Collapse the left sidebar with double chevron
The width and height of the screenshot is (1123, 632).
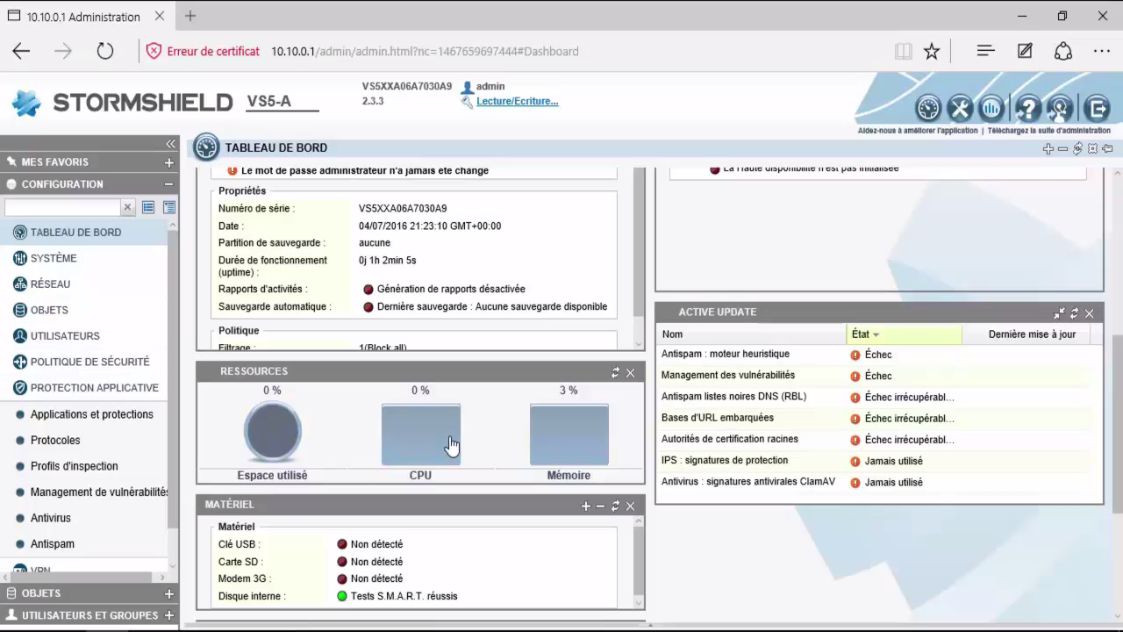pos(170,144)
